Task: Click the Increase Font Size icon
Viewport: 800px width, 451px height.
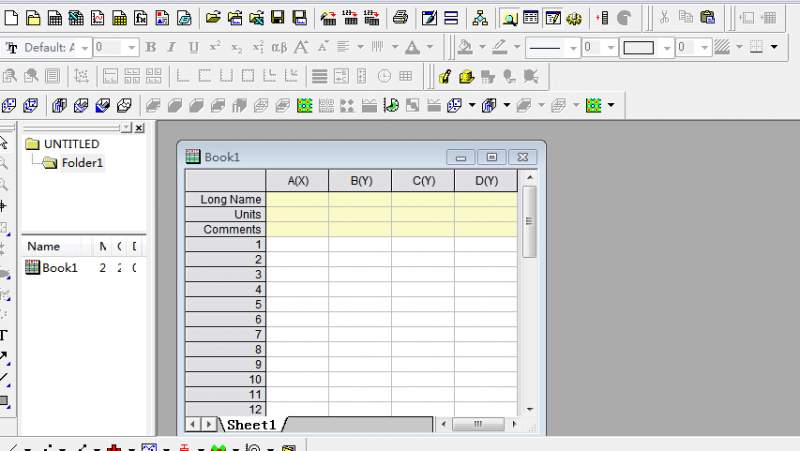Action: [x=301, y=47]
